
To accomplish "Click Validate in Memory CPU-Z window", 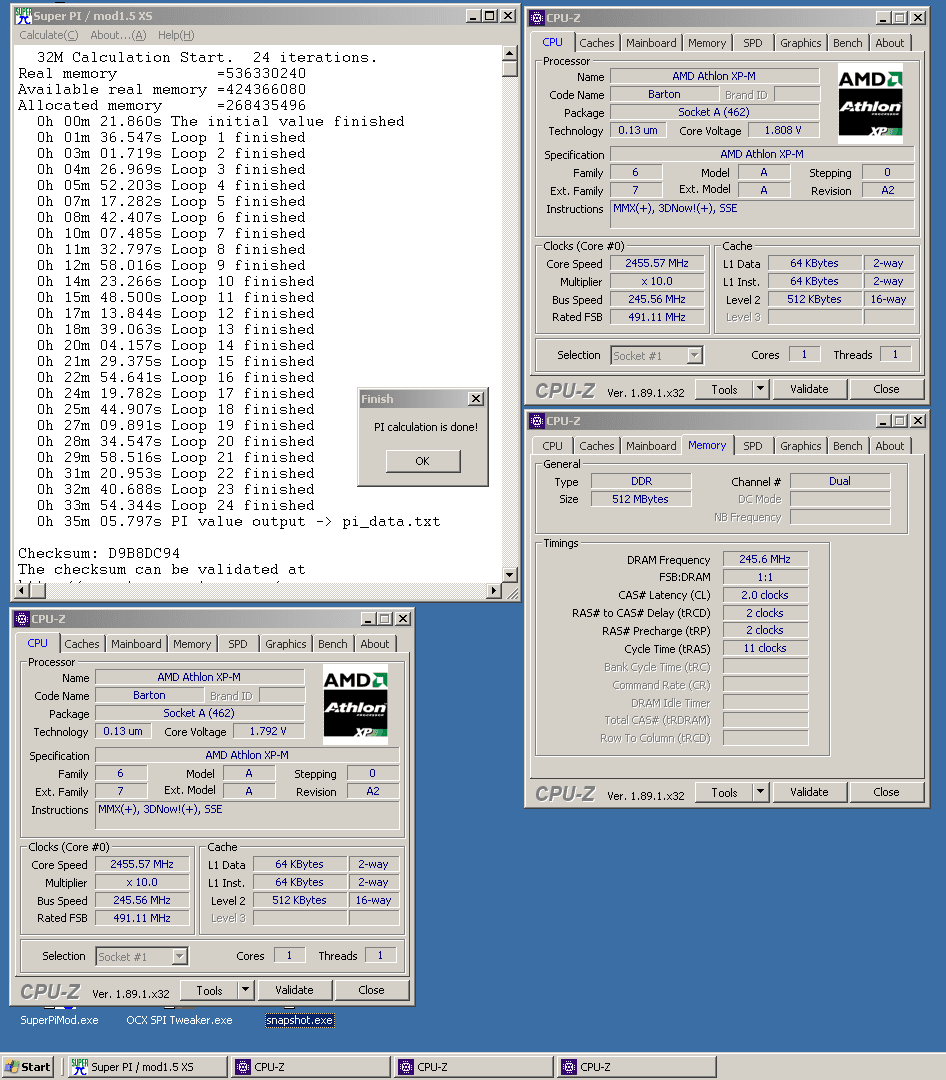I will pyautogui.click(x=809, y=792).
